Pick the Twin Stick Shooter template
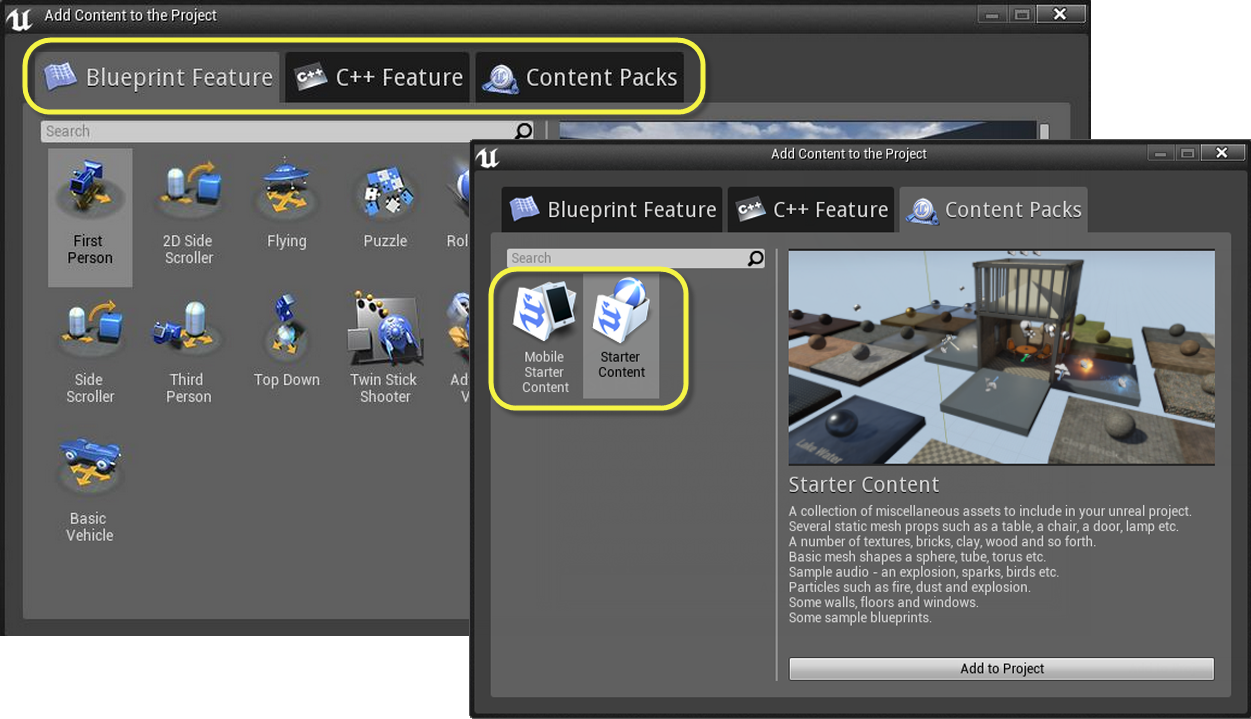The width and height of the screenshot is (1251, 719). [384, 330]
